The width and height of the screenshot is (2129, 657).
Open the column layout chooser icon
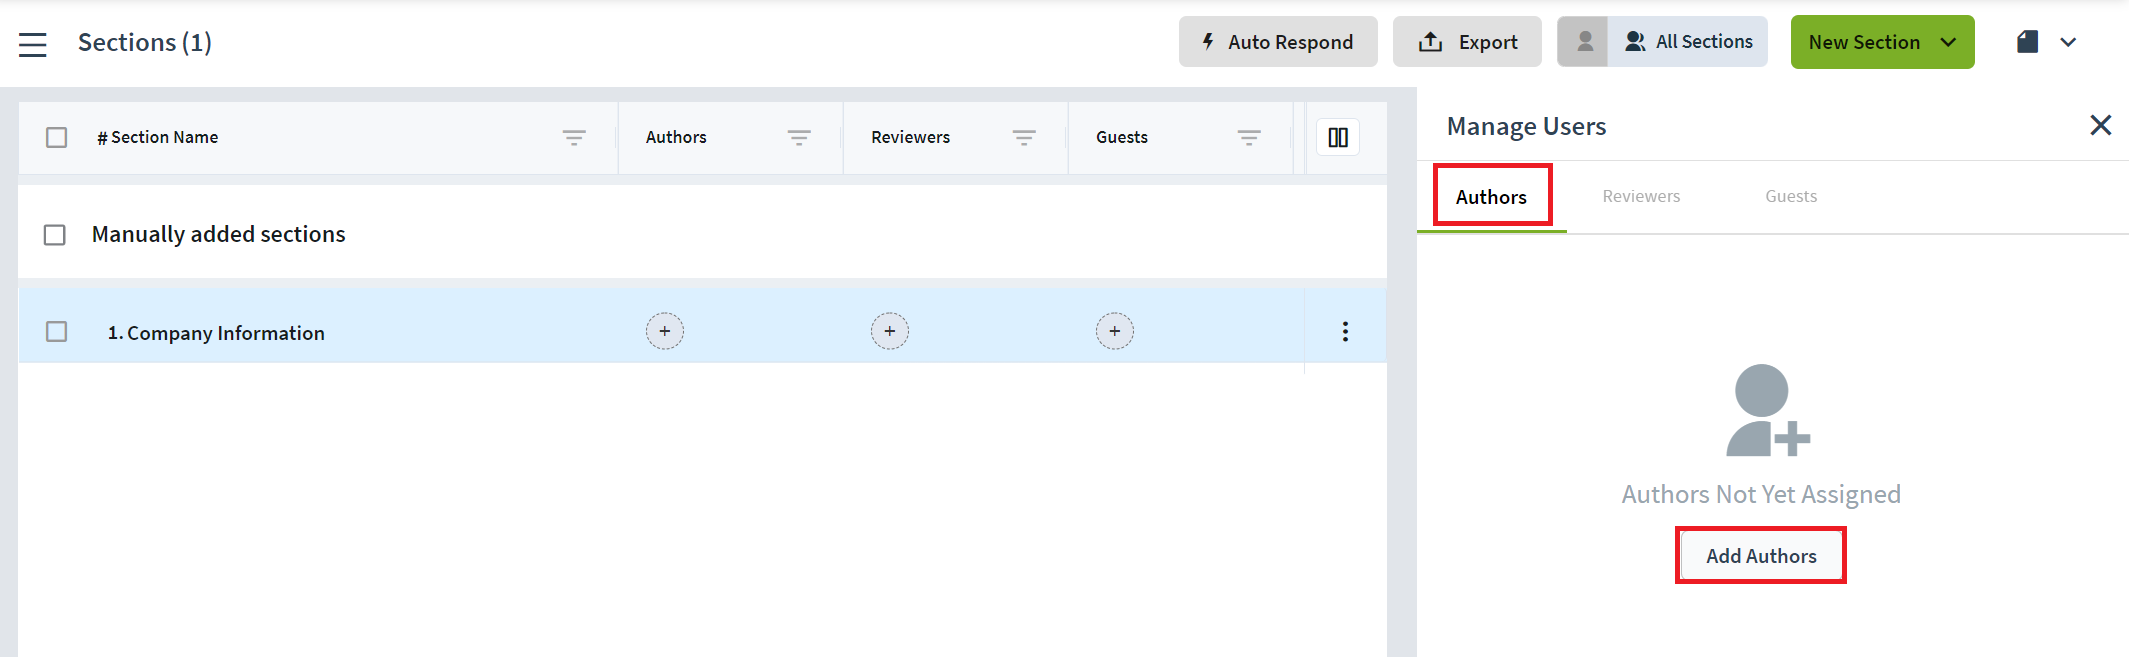tap(1338, 137)
